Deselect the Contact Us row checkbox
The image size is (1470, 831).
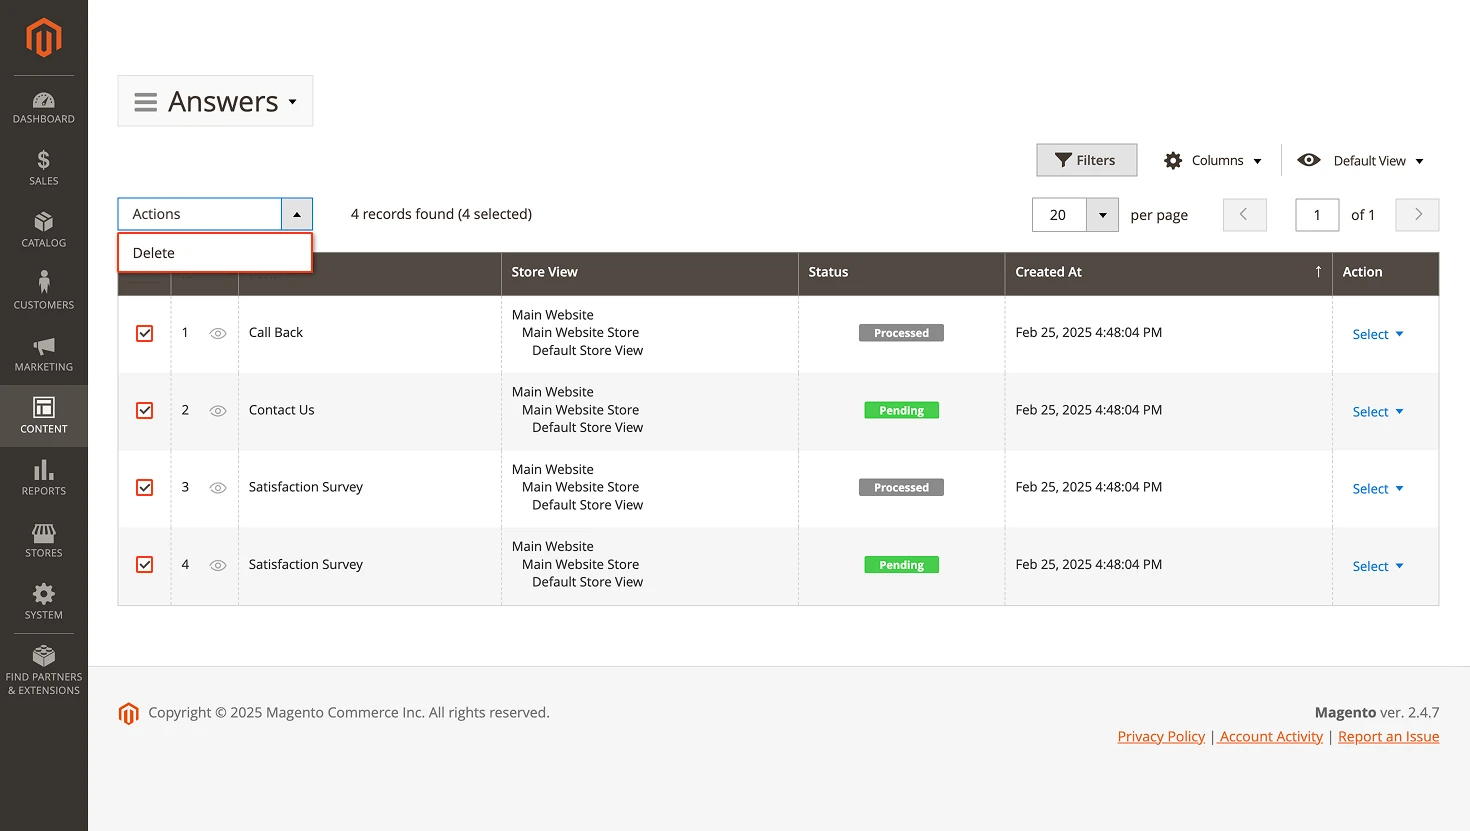144,410
